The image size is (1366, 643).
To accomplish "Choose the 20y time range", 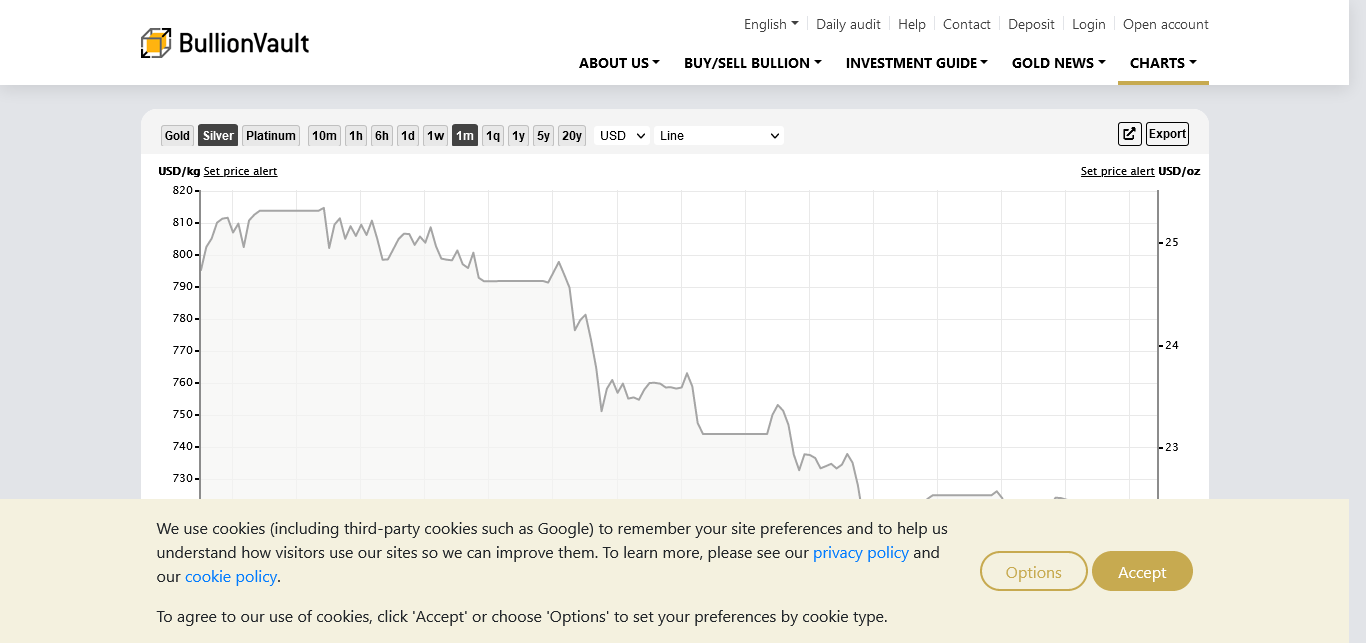I will point(571,136).
